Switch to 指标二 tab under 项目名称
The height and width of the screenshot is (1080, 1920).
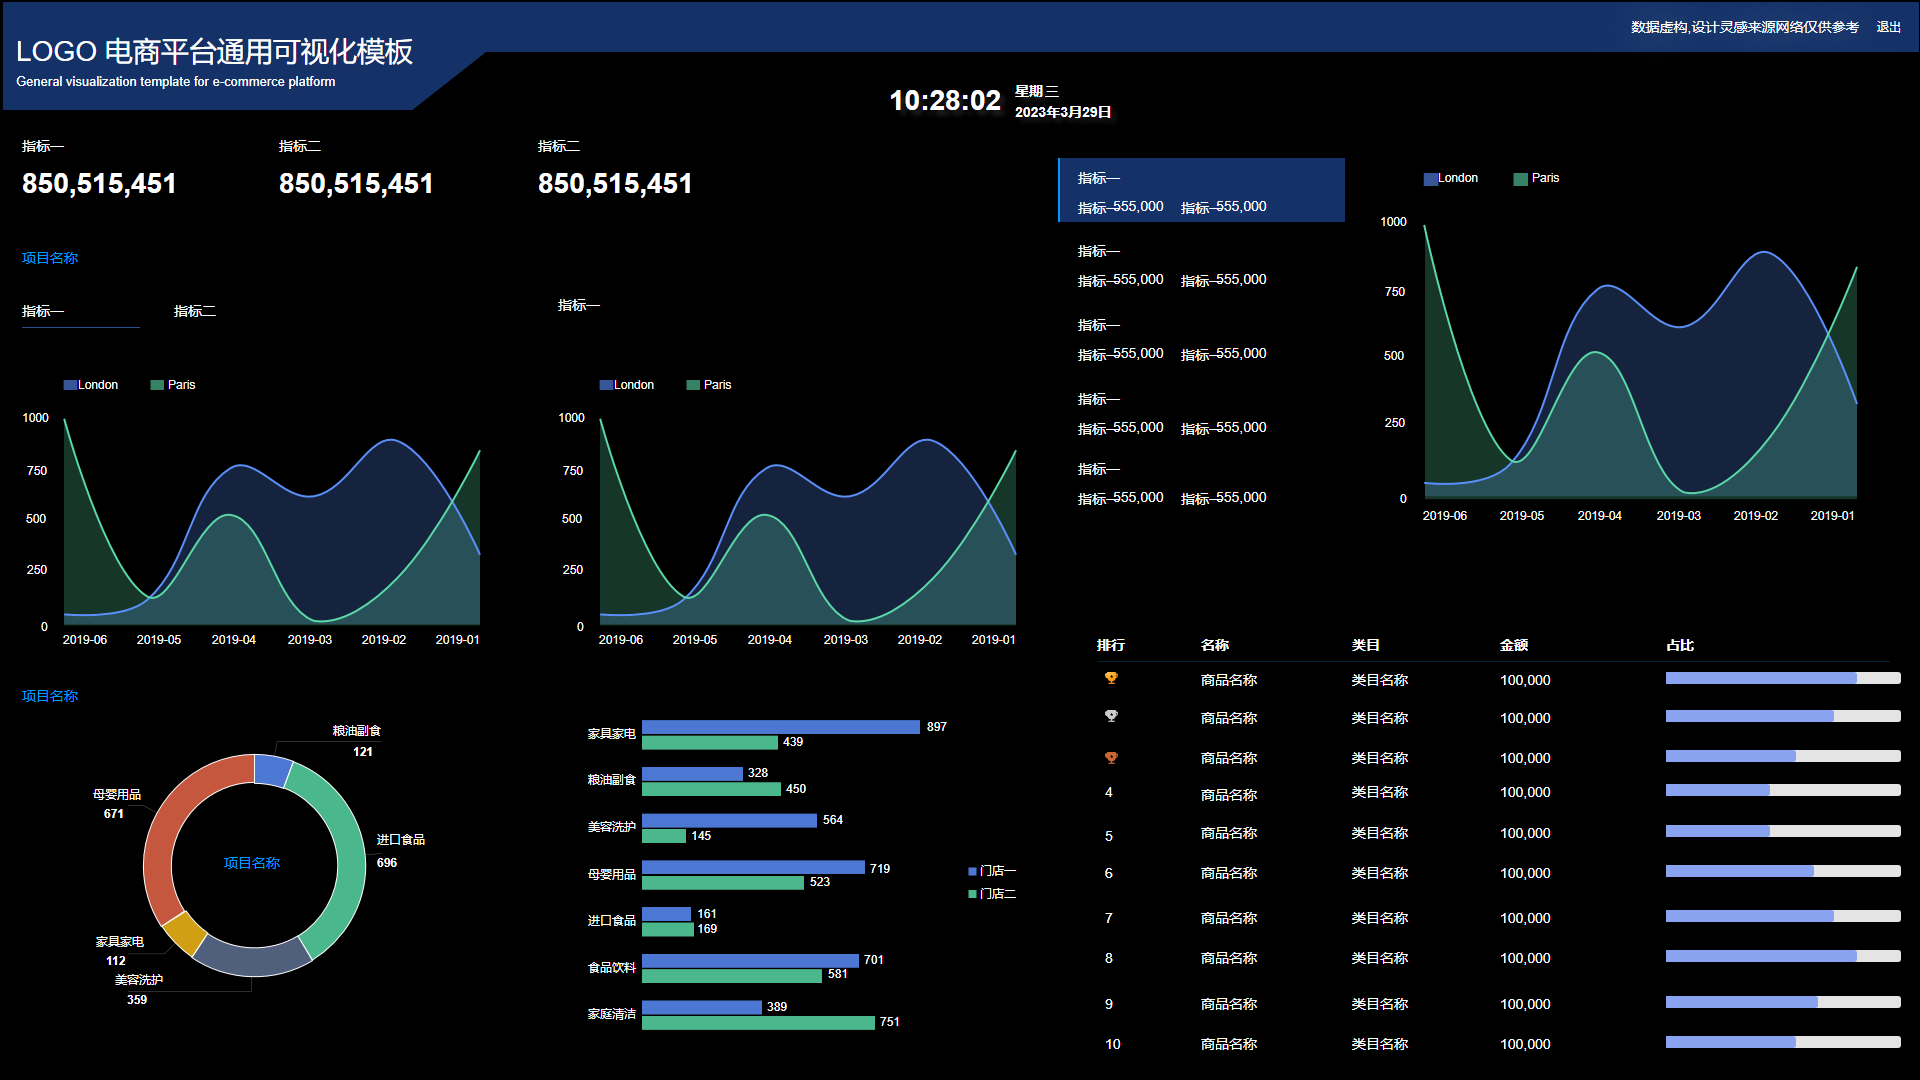[x=195, y=311]
